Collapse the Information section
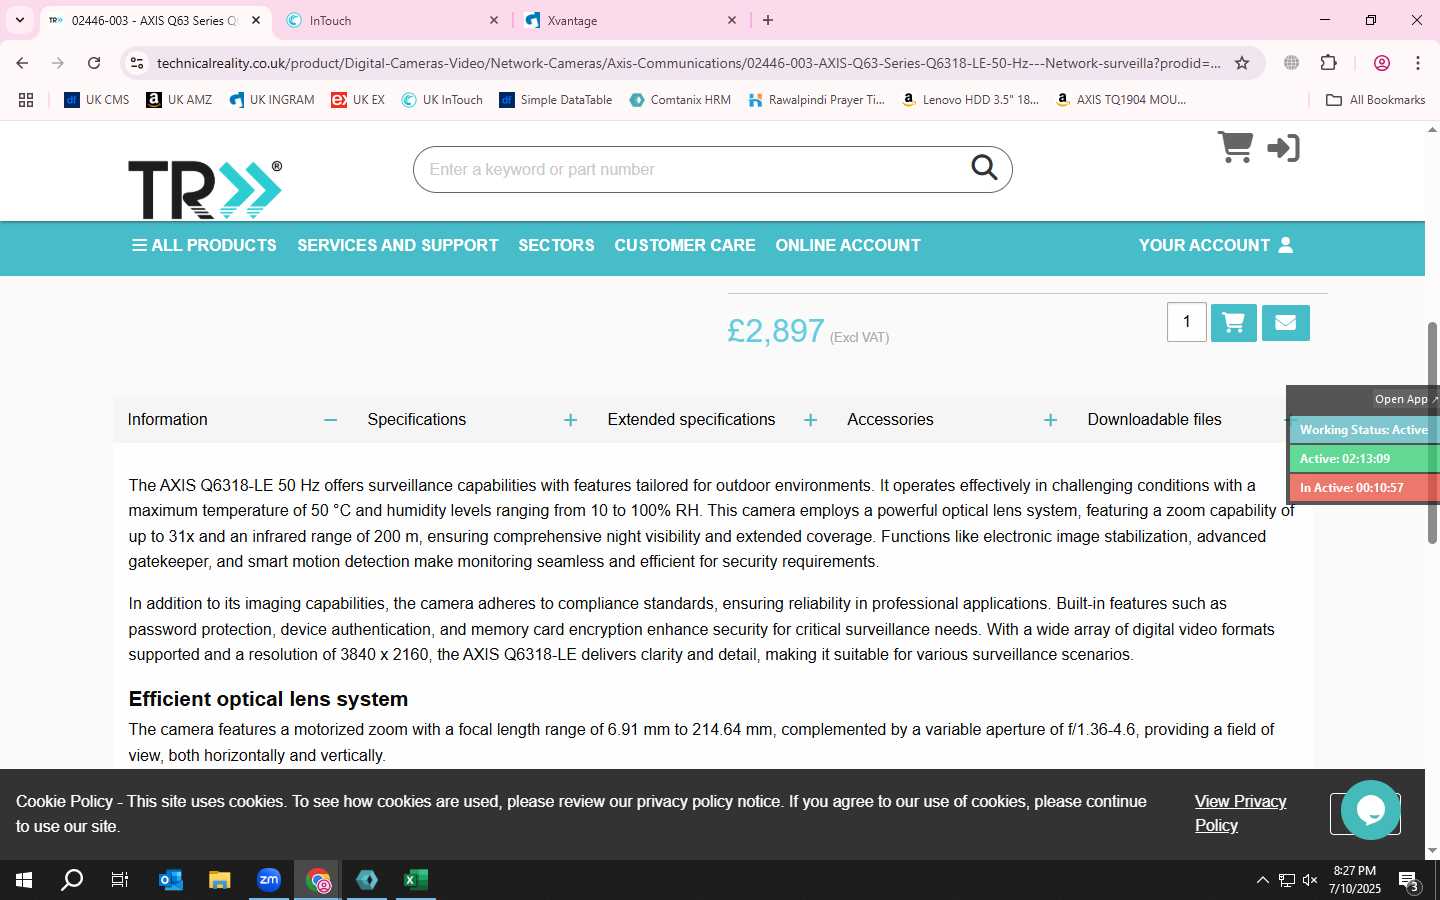Viewport: 1440px width, 900px height. pyautogui.click(x=330, y=420)
